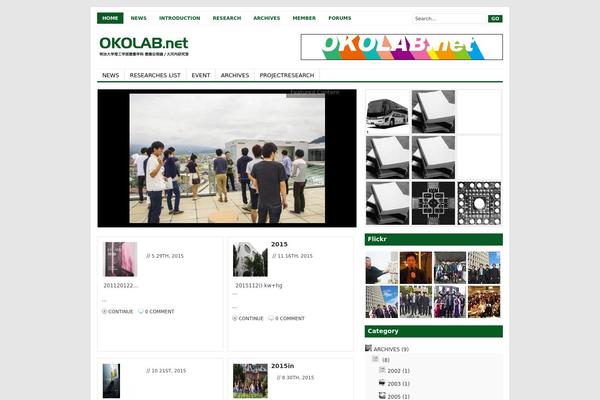Click the green OKOLAB.net logo
The image size is (600, 400).
click(x=144, y=46)
